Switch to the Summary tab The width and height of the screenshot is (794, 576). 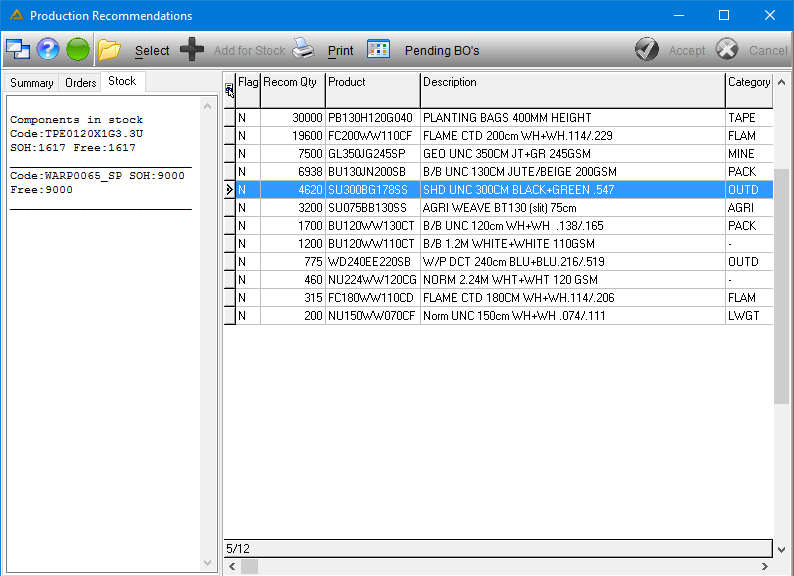[31, 83]
